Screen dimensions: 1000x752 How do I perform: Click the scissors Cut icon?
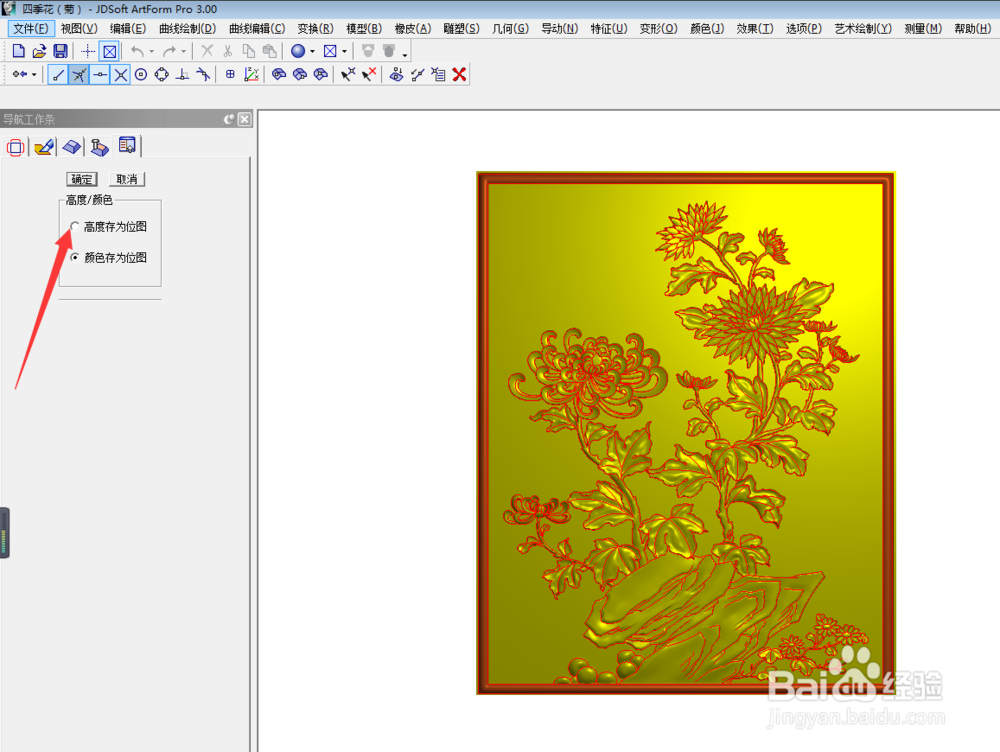coord(228,51)
